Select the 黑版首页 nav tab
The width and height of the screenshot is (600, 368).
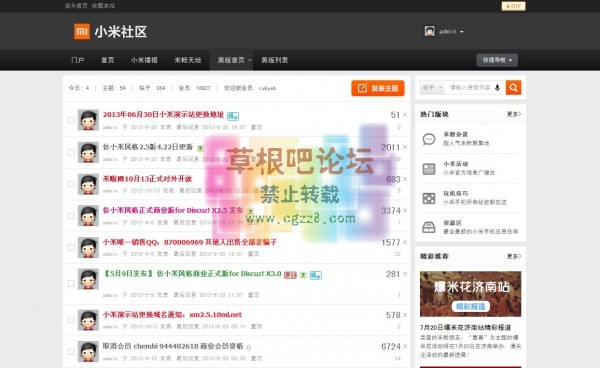coord(231,60)
